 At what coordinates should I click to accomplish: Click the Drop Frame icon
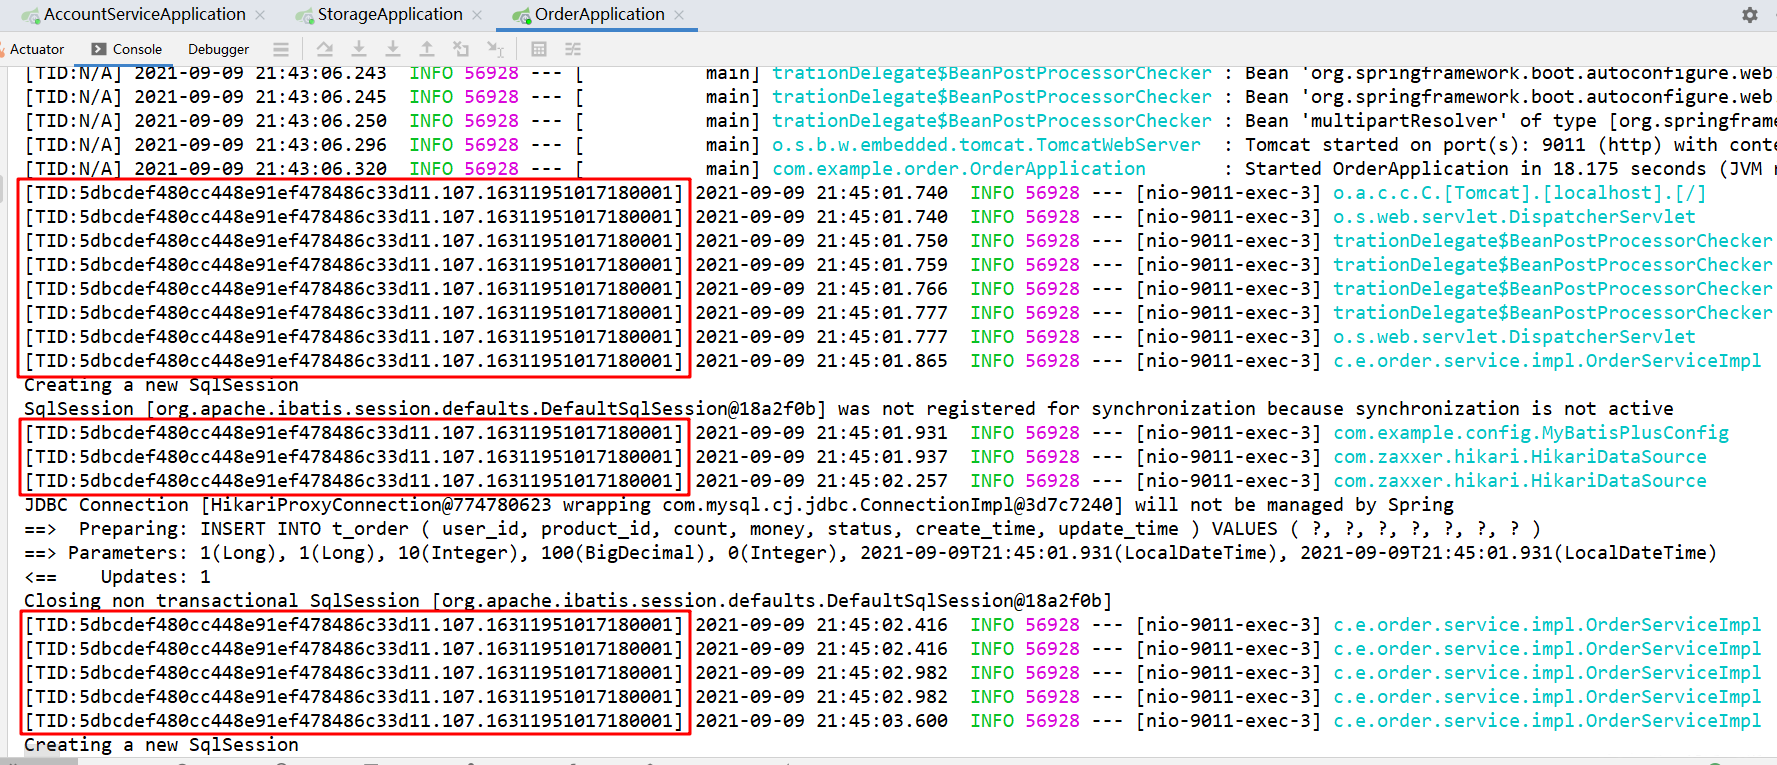tap(461, 49)
